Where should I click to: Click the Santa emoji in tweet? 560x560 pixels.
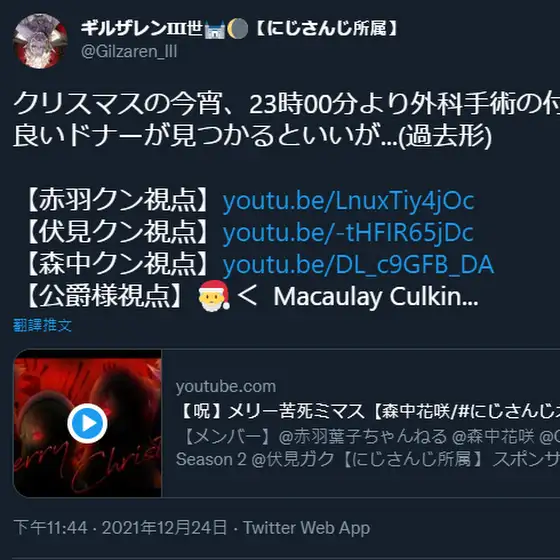(214, 296)
